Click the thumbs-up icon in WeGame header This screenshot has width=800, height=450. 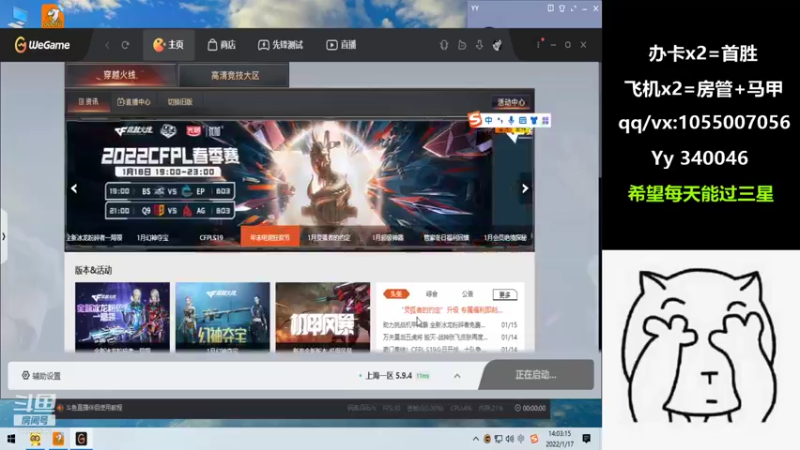click(x=462, y=45)
